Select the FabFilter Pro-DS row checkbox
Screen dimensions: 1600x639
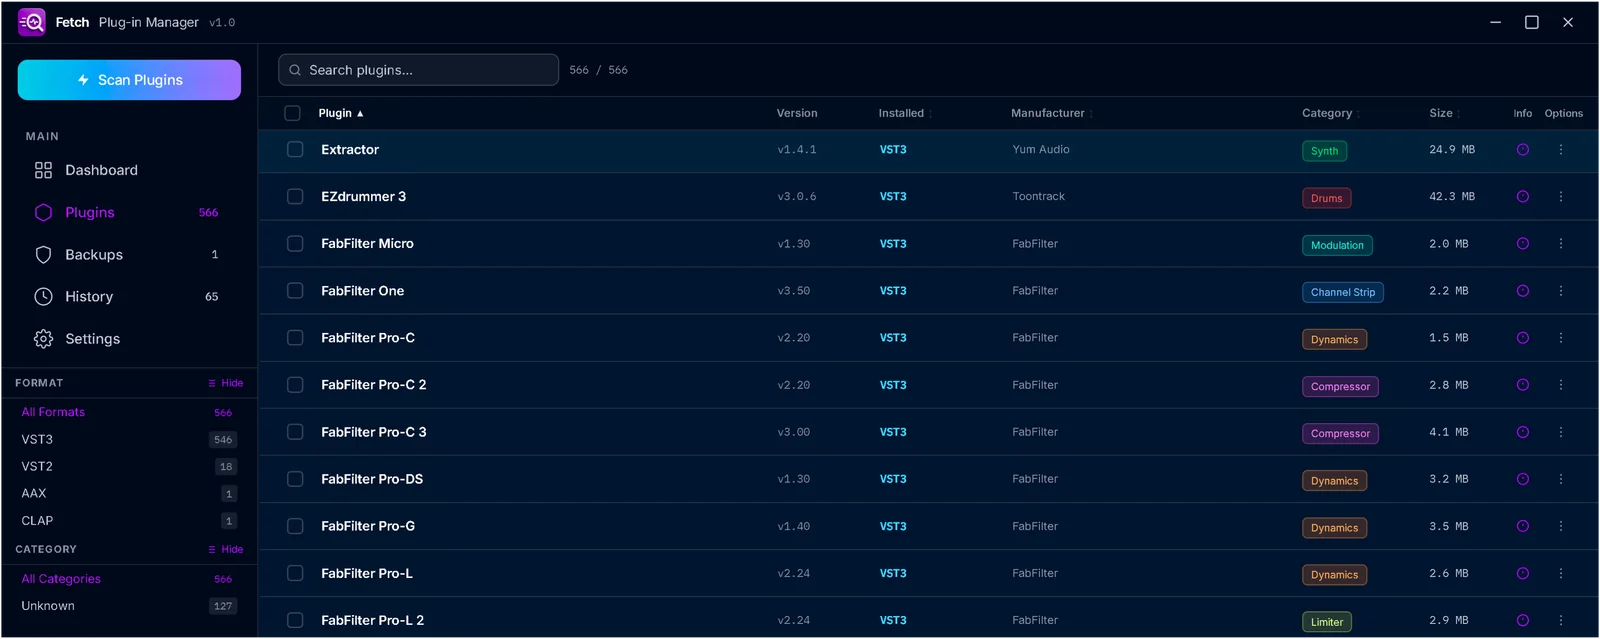coord(295,479)
